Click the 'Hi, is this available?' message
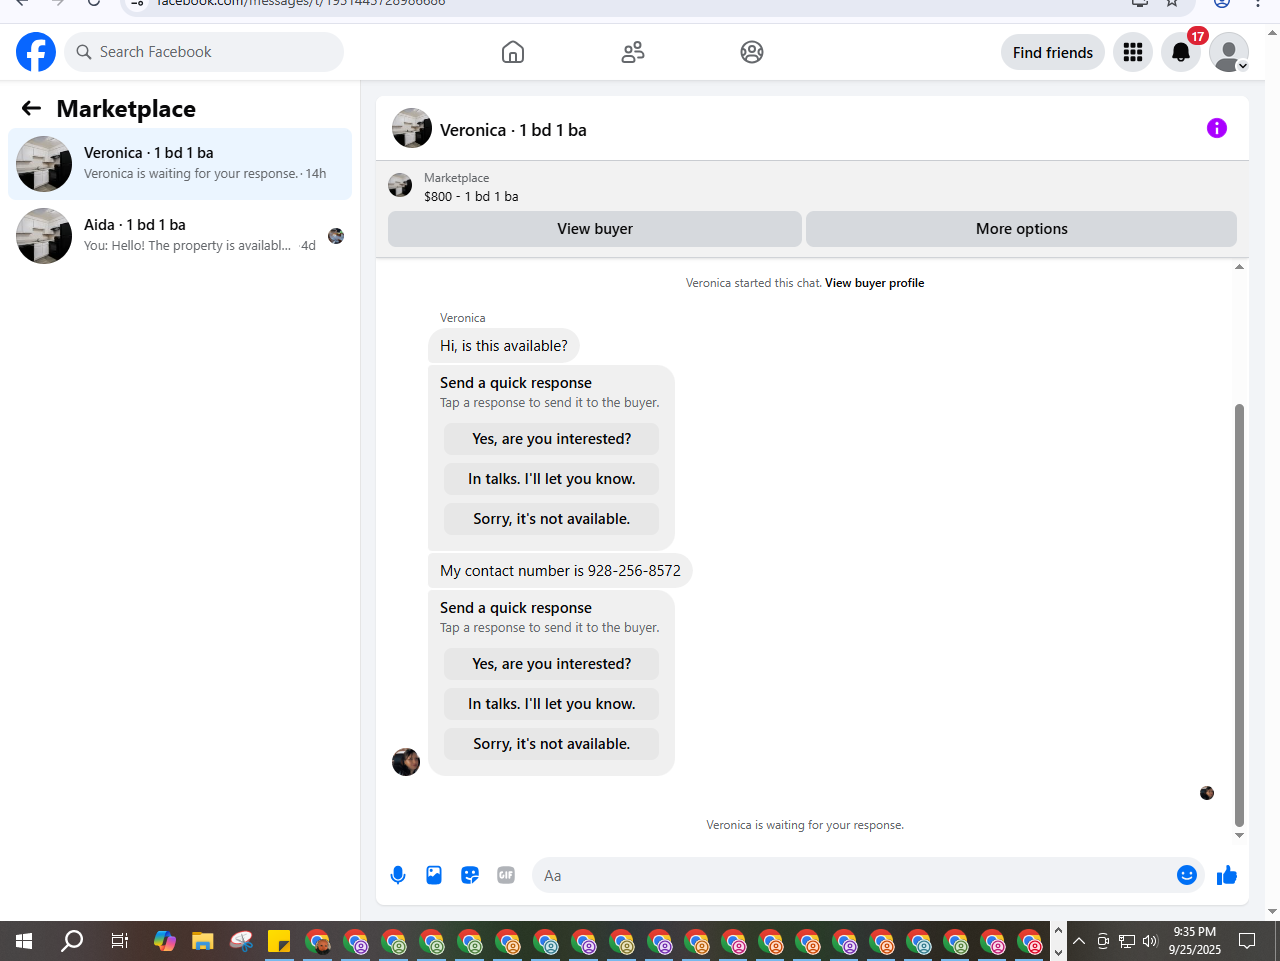 coord(504,346)
